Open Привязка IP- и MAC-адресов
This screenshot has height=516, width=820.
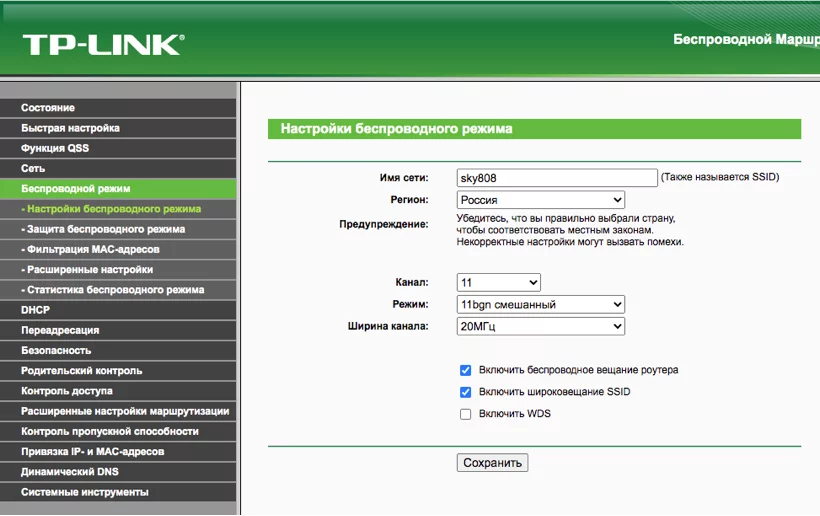[x=118, y=452]
